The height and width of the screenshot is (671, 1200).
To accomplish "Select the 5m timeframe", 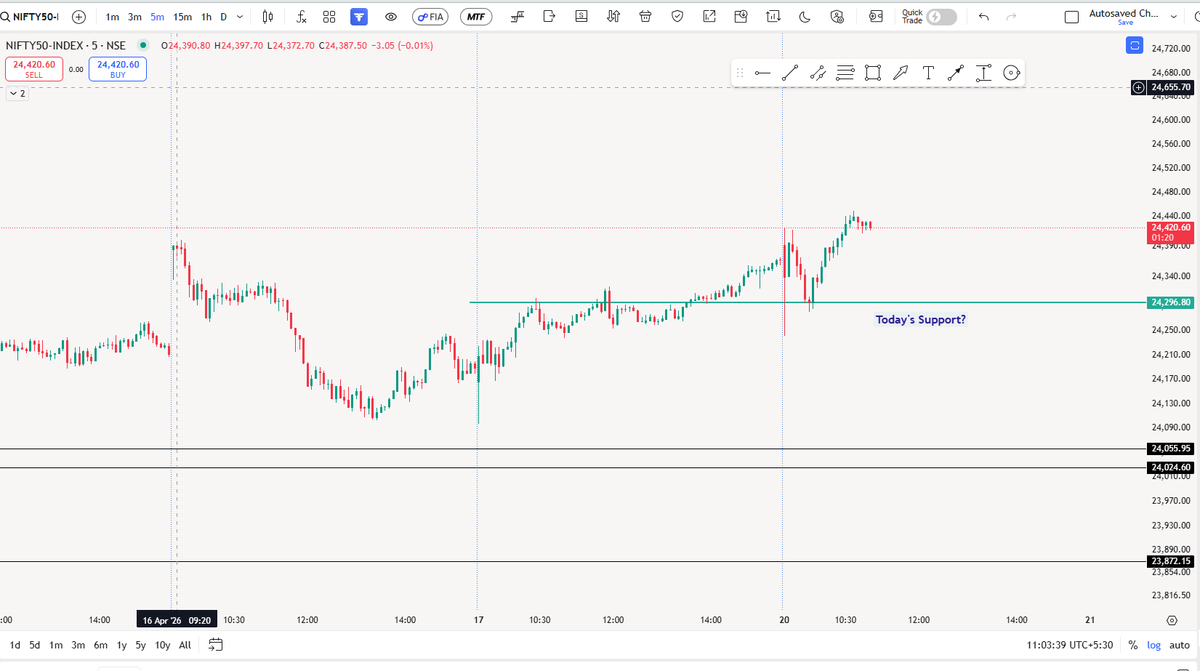I will 158,17.
